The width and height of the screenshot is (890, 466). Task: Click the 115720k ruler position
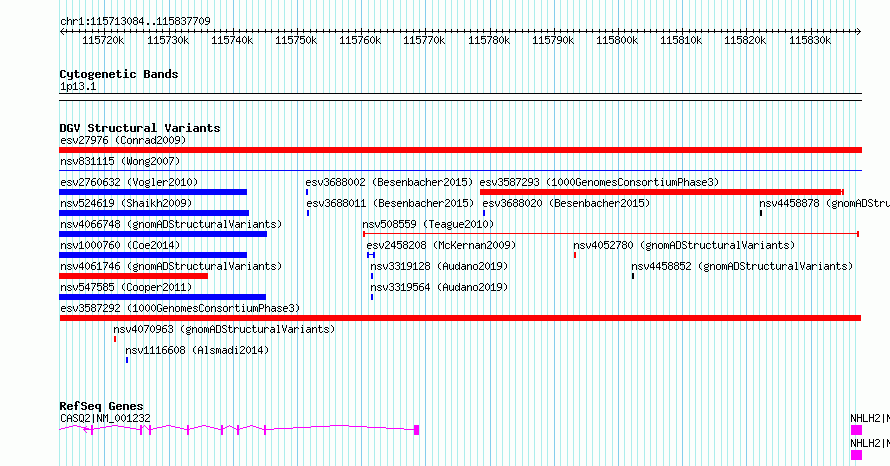103,40
